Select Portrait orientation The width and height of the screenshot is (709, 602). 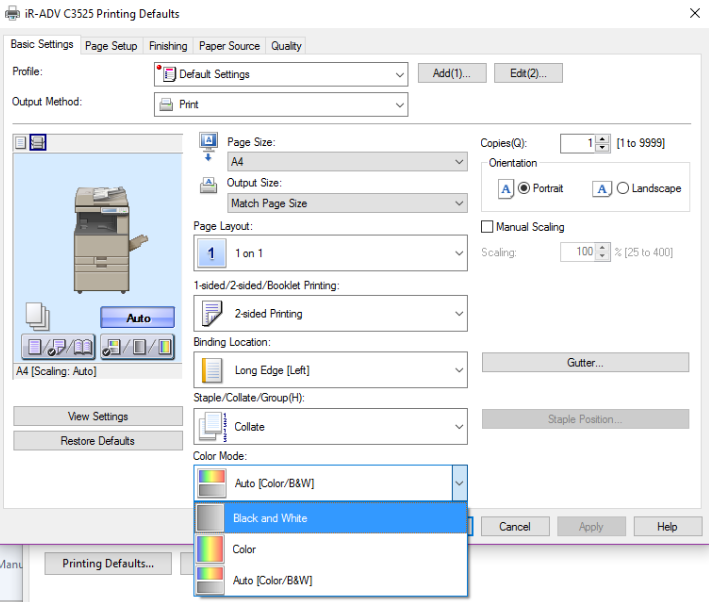[x=524, y=188]
